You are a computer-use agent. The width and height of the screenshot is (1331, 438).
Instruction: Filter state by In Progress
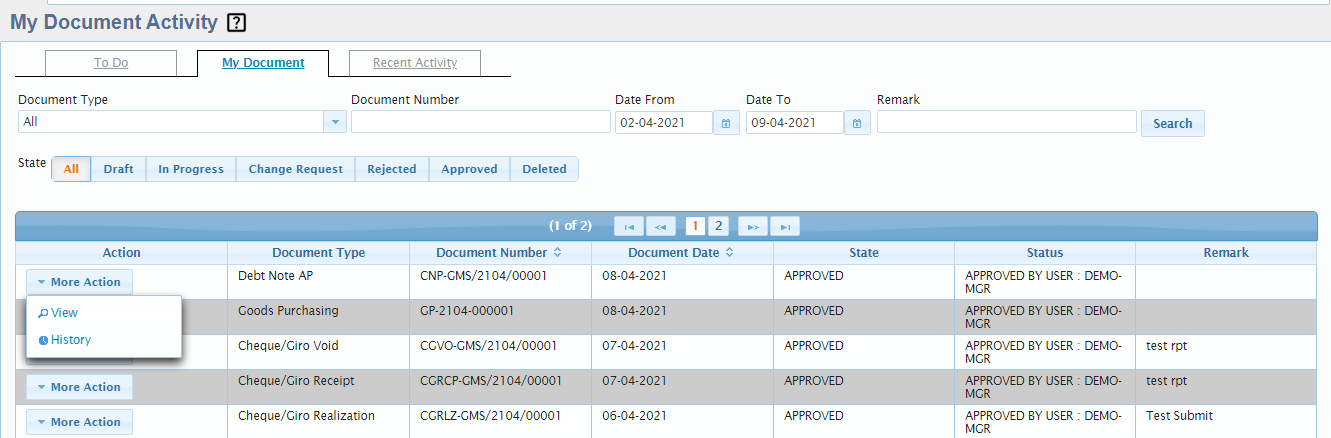click(x=191, y=169)
